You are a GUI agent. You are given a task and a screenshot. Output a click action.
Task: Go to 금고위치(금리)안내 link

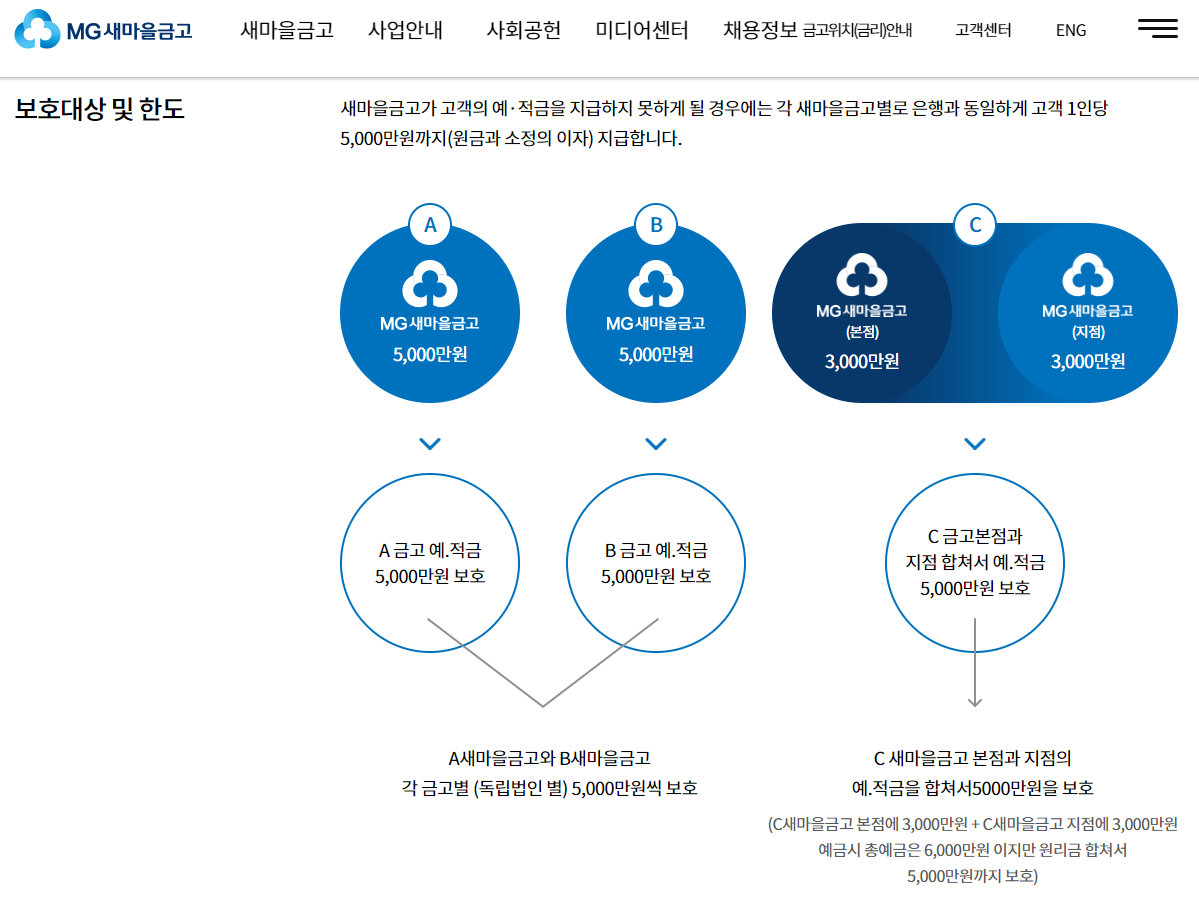click(857, 31)
